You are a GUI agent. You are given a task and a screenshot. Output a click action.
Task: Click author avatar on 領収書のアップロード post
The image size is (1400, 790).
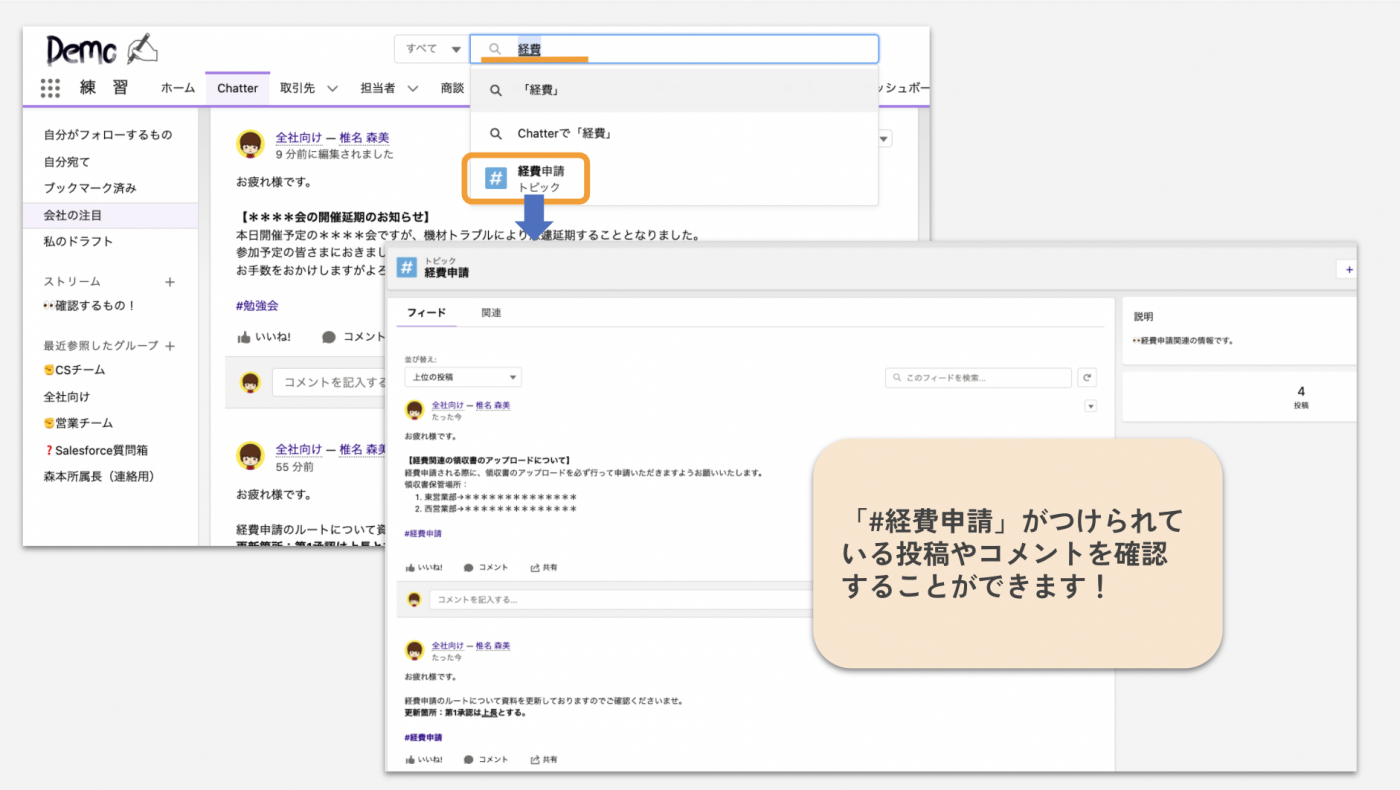coord(414,409)
